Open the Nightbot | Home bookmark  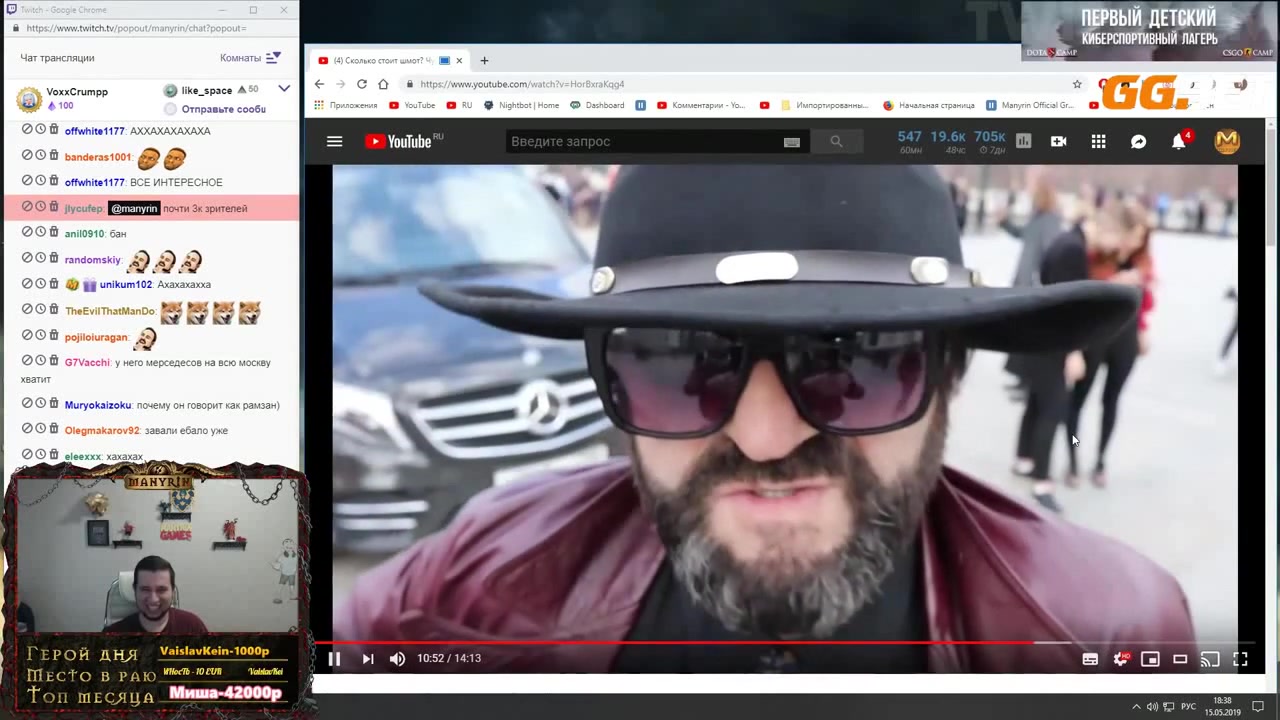tap(521, 105)
